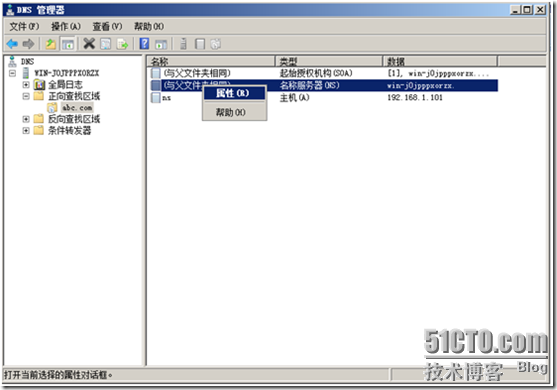557x390 pixels.
Task: Open the 文件(F) menu
Action: click(x=24, y=26)
